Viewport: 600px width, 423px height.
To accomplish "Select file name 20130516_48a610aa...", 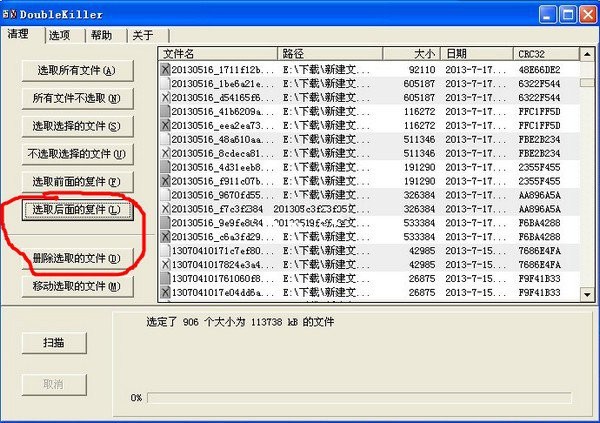I will tap(223, 139).
